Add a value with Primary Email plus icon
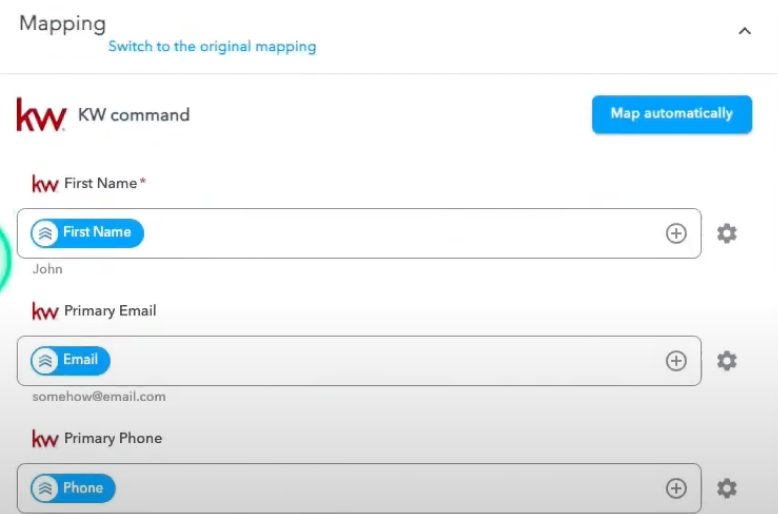Image resolution: width=778 pixels, height=514 pixels. [676, 361]
